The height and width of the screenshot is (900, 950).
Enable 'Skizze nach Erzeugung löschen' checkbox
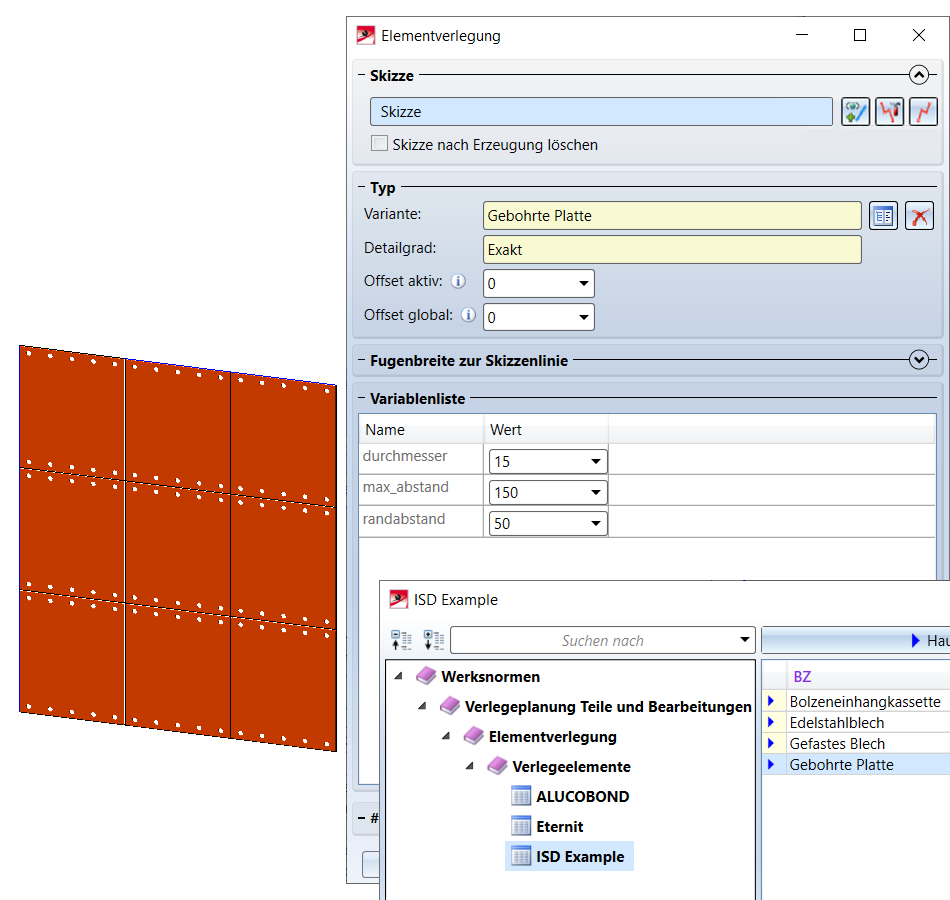point(380,144)
